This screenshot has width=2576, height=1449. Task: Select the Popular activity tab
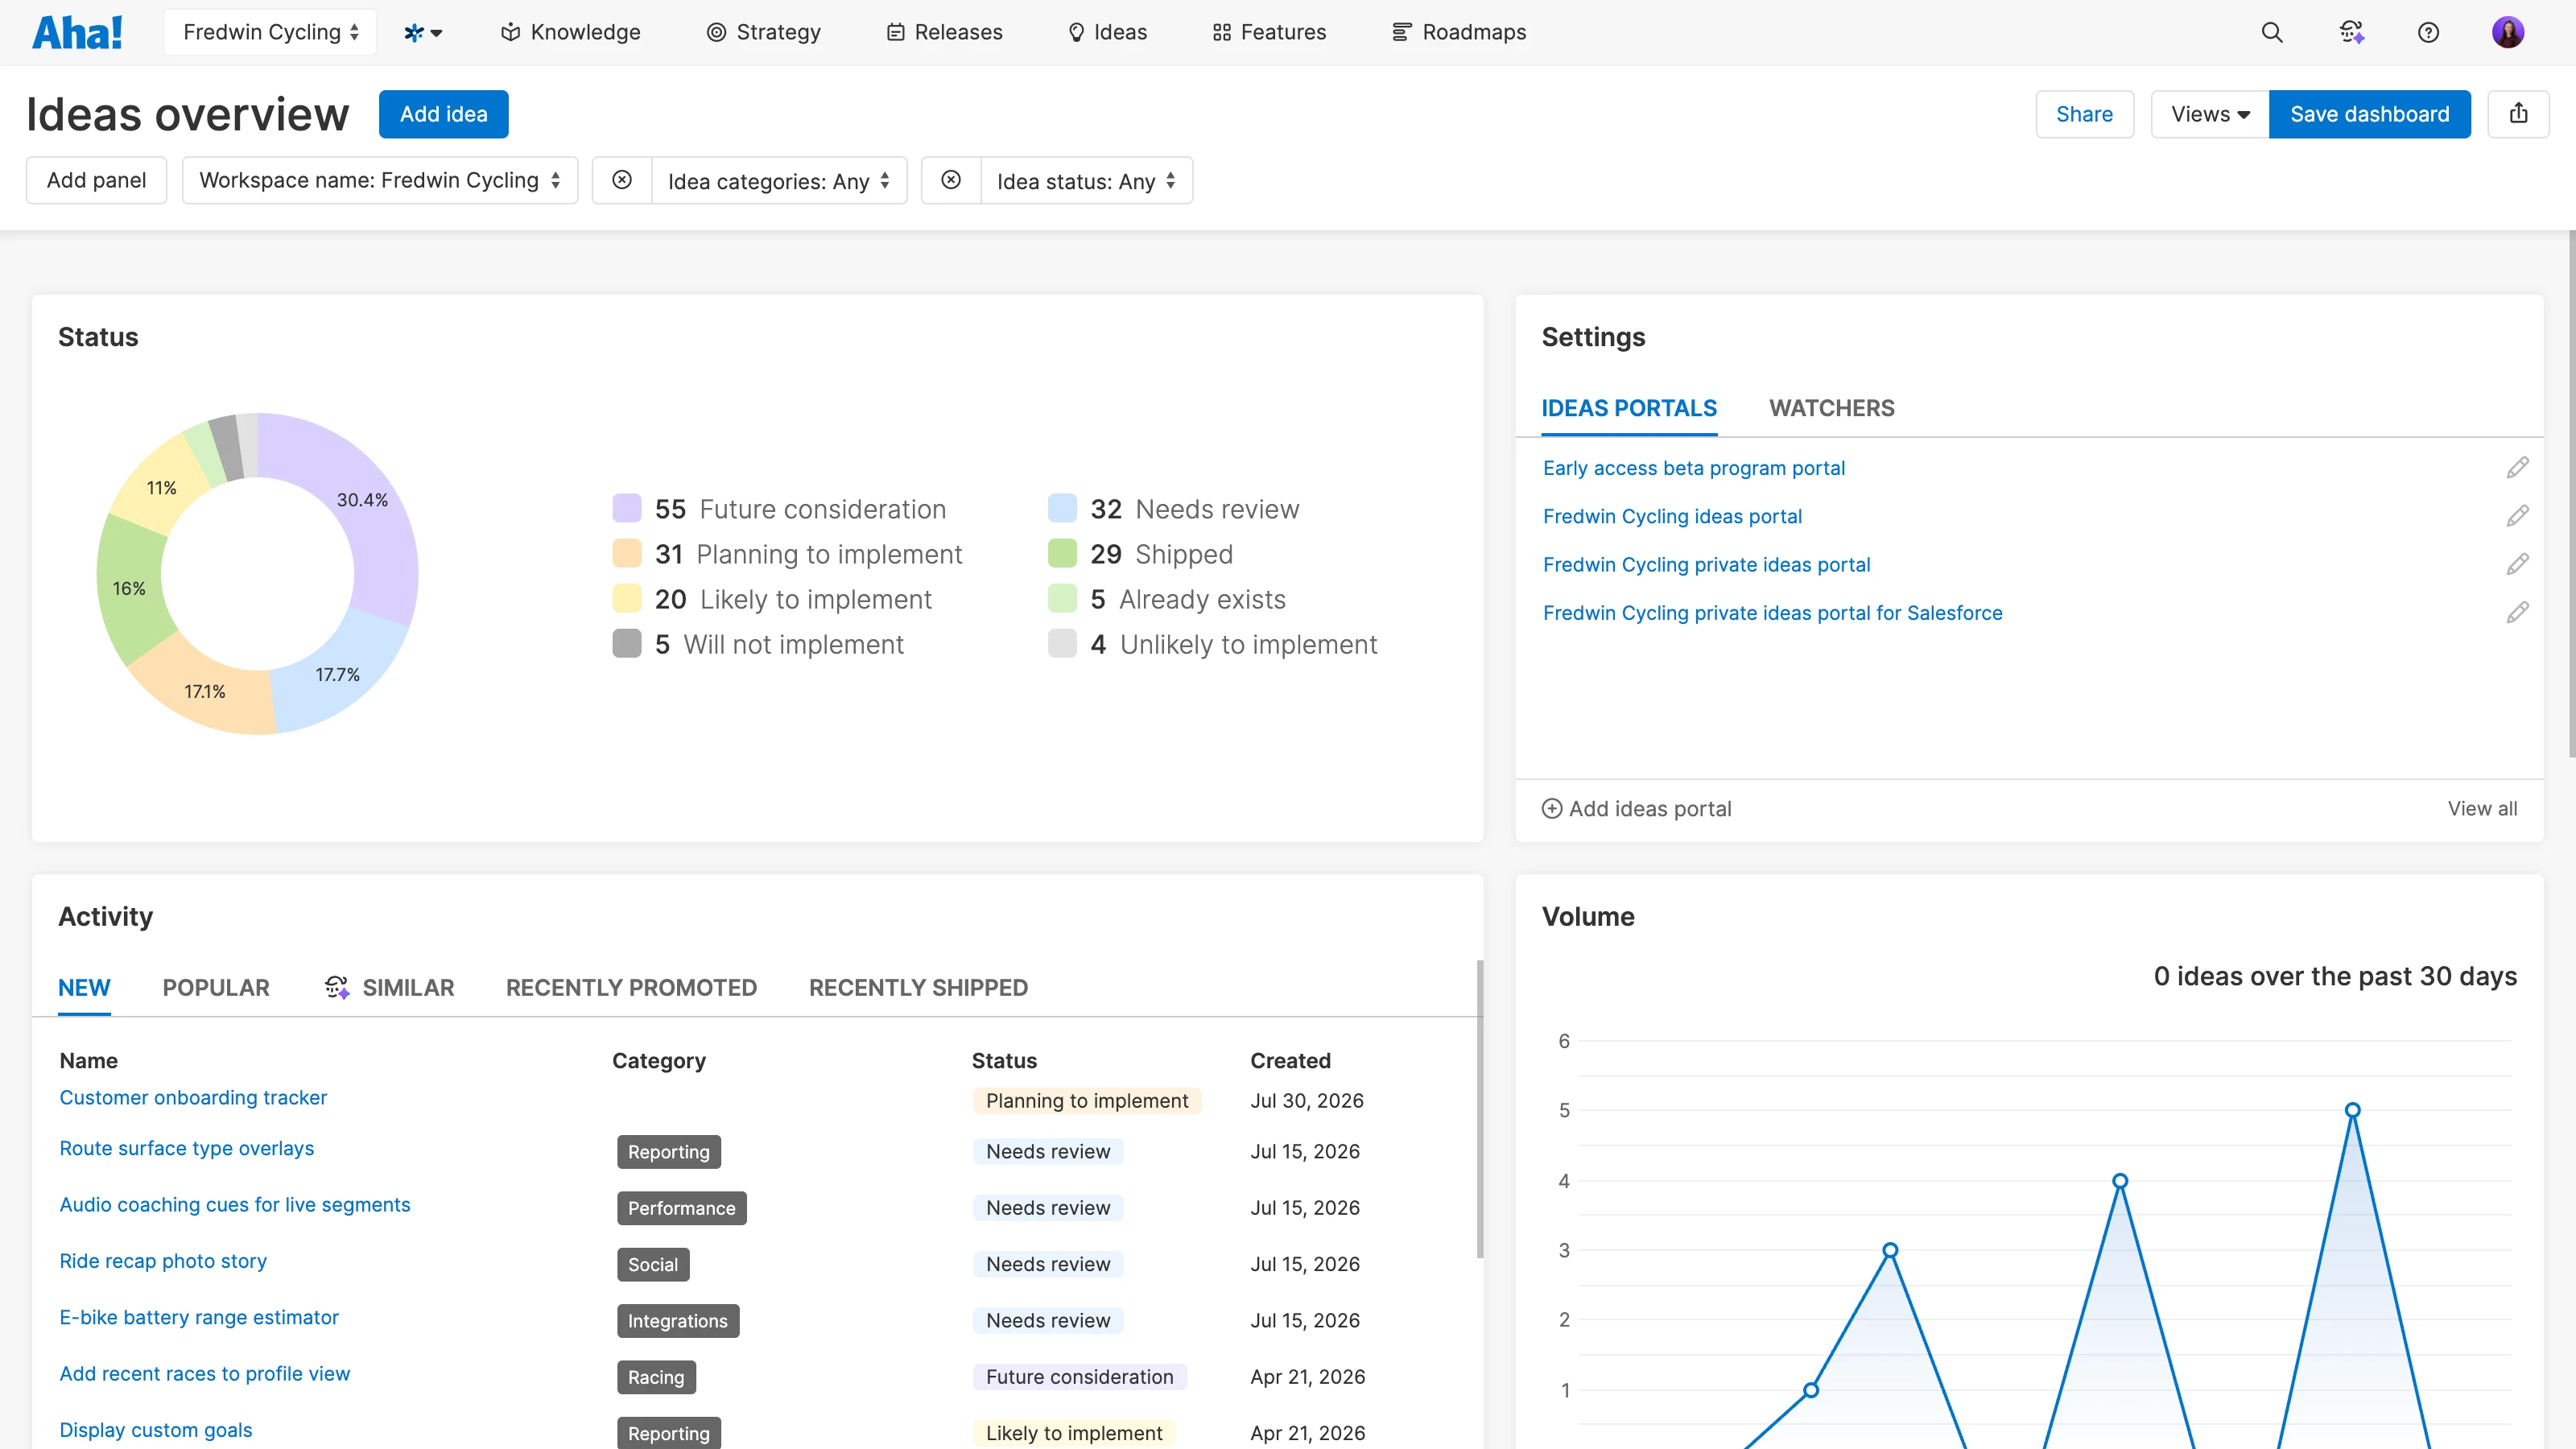tap(216, 987)
